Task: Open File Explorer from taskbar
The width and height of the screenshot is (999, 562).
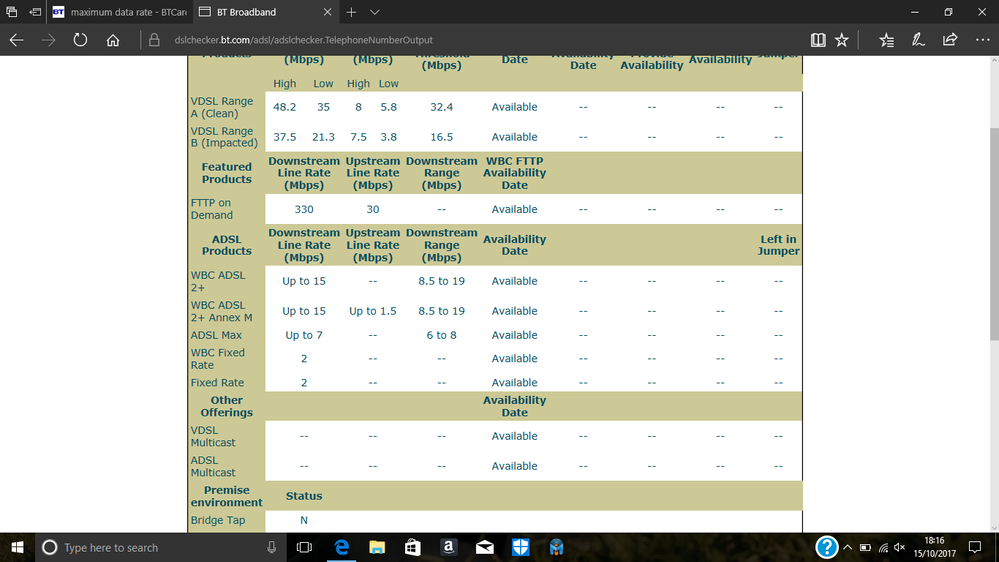Action: click(377, 547)
